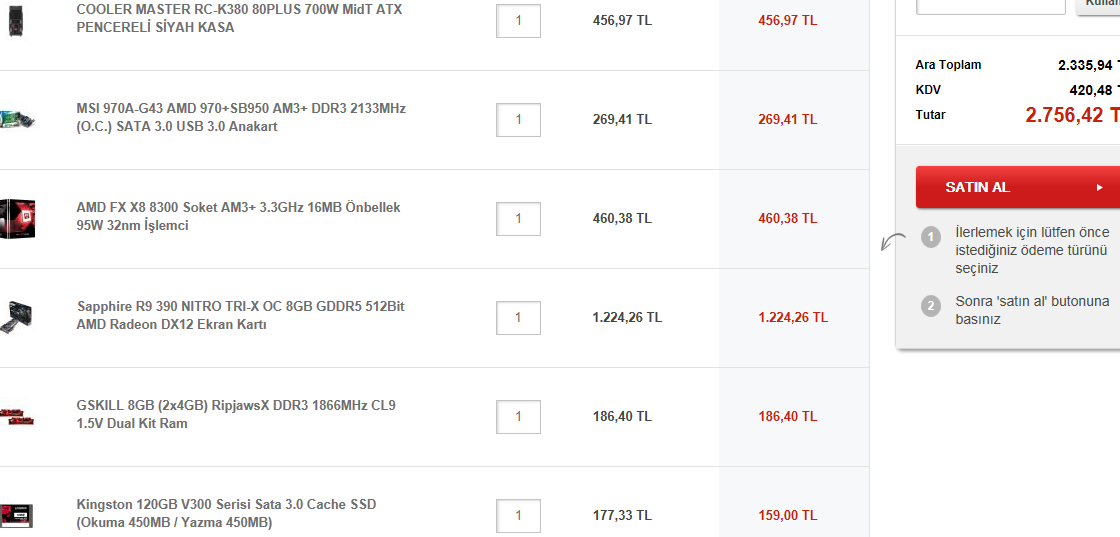Click the arrow icon on SATIN AL button

pos(1100,187)
